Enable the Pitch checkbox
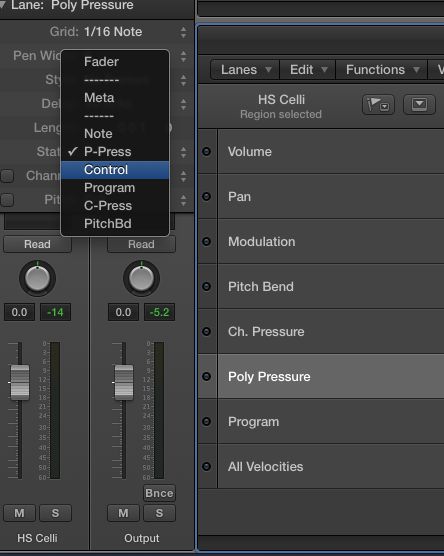444x556 pixels. click(x=7, y=200)
